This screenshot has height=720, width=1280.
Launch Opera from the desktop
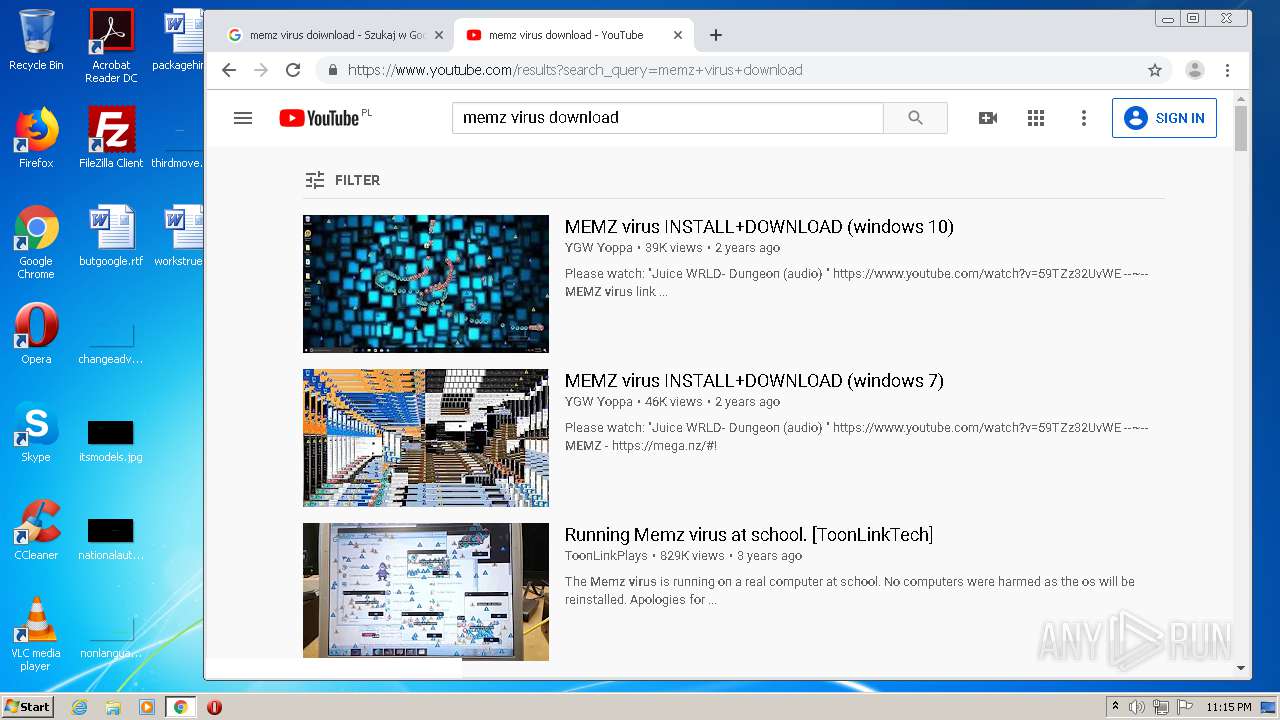click(x=36, y=334)
